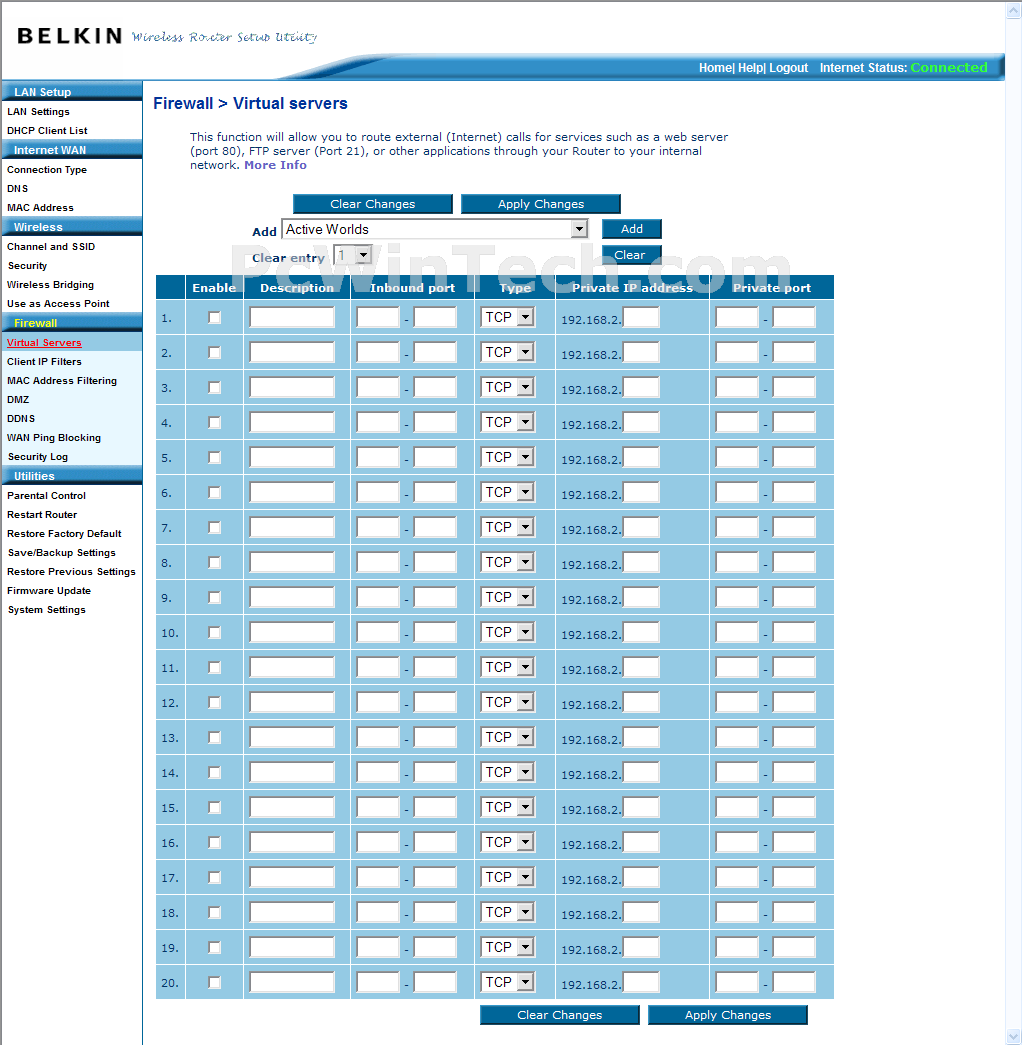Open the Type dropdown in row 20
This screenshot has height=1045, width=1022.
point(507,982)
